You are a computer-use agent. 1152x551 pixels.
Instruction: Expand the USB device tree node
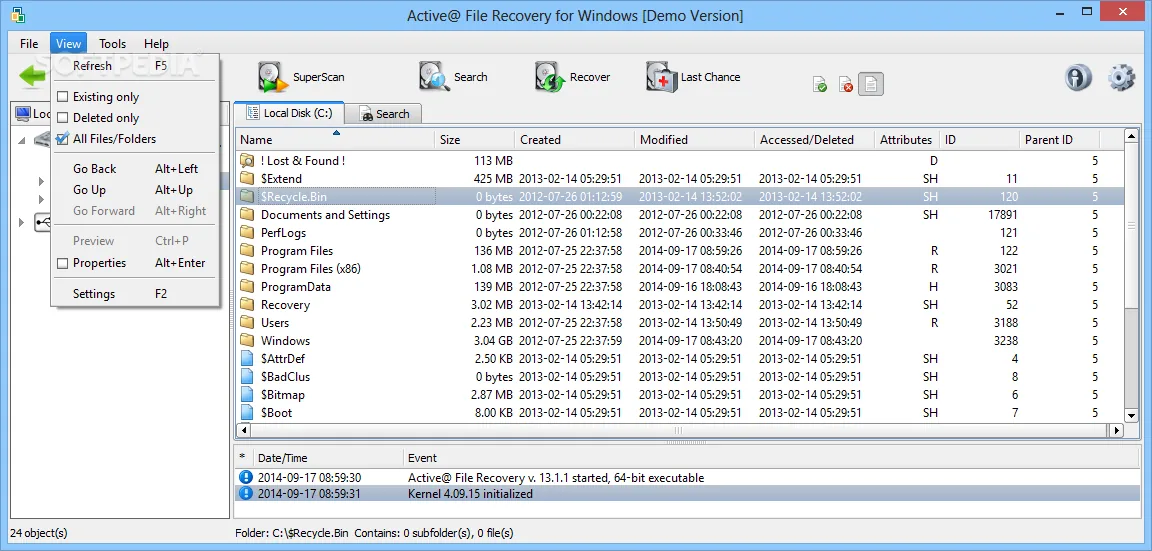click(x=21, y=222)
